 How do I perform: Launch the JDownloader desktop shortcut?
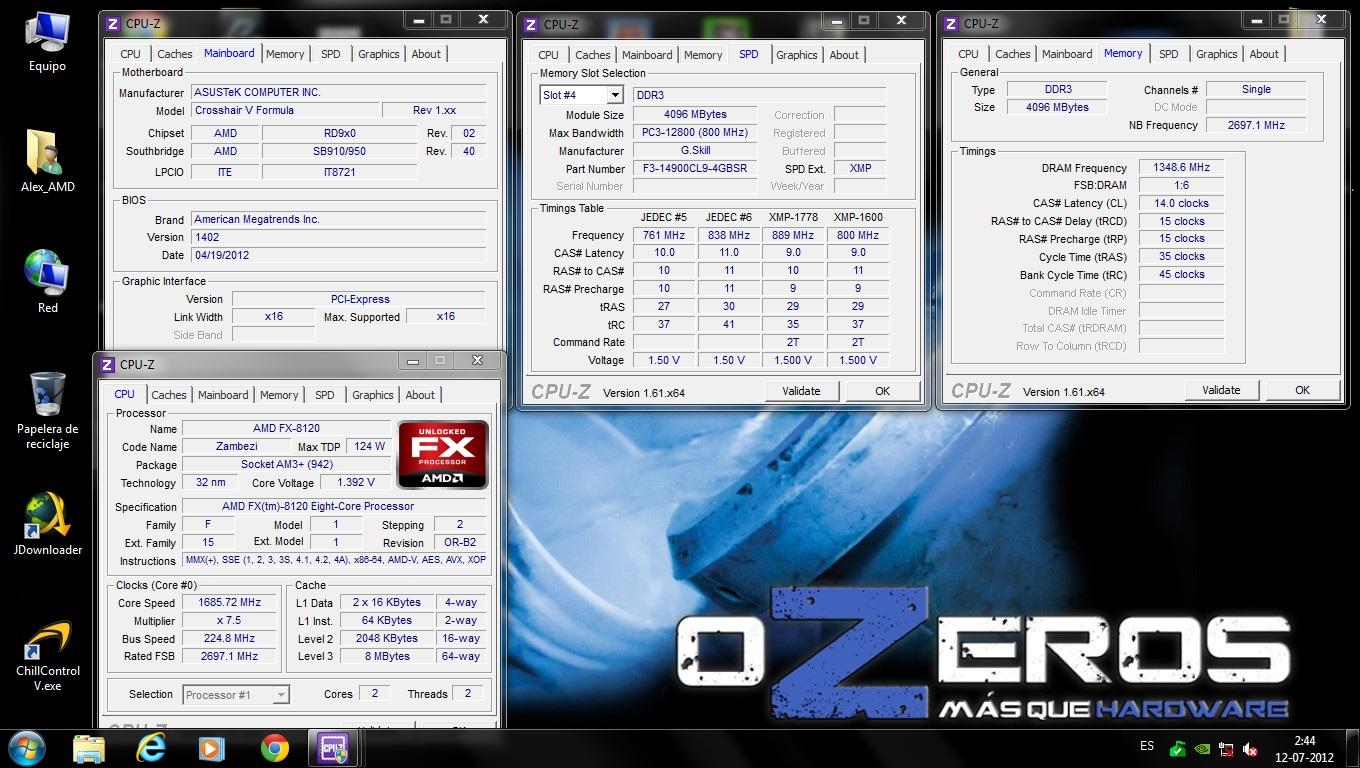[x=47, y=524]
